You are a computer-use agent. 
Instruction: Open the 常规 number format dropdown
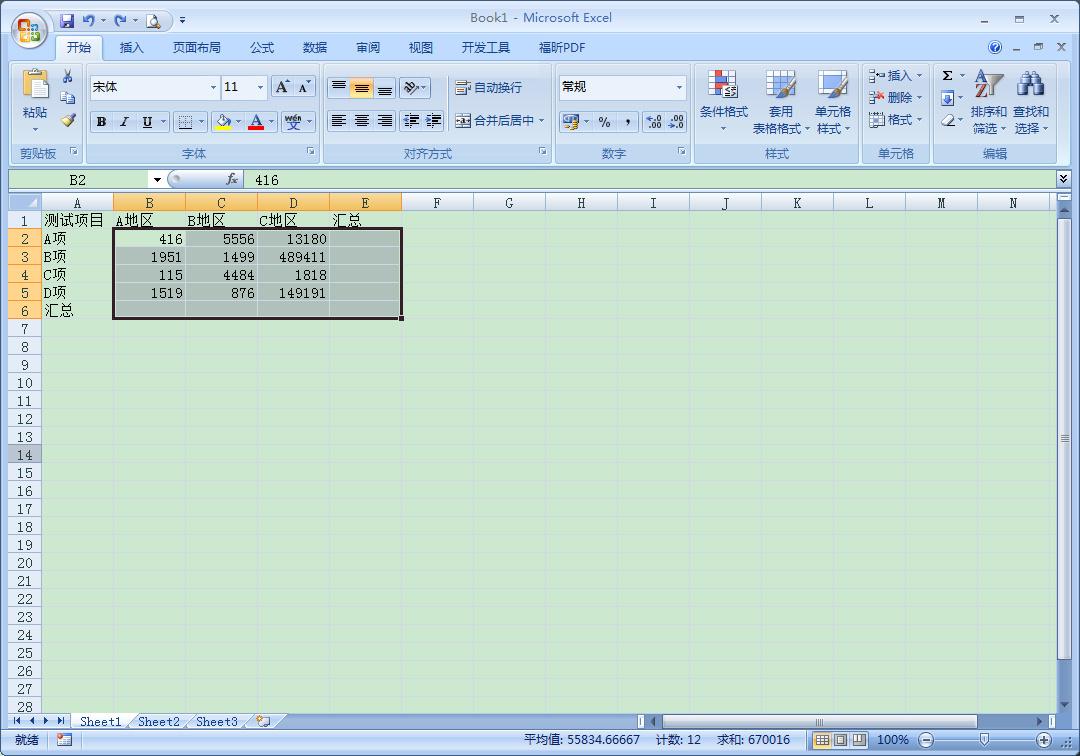679,88
